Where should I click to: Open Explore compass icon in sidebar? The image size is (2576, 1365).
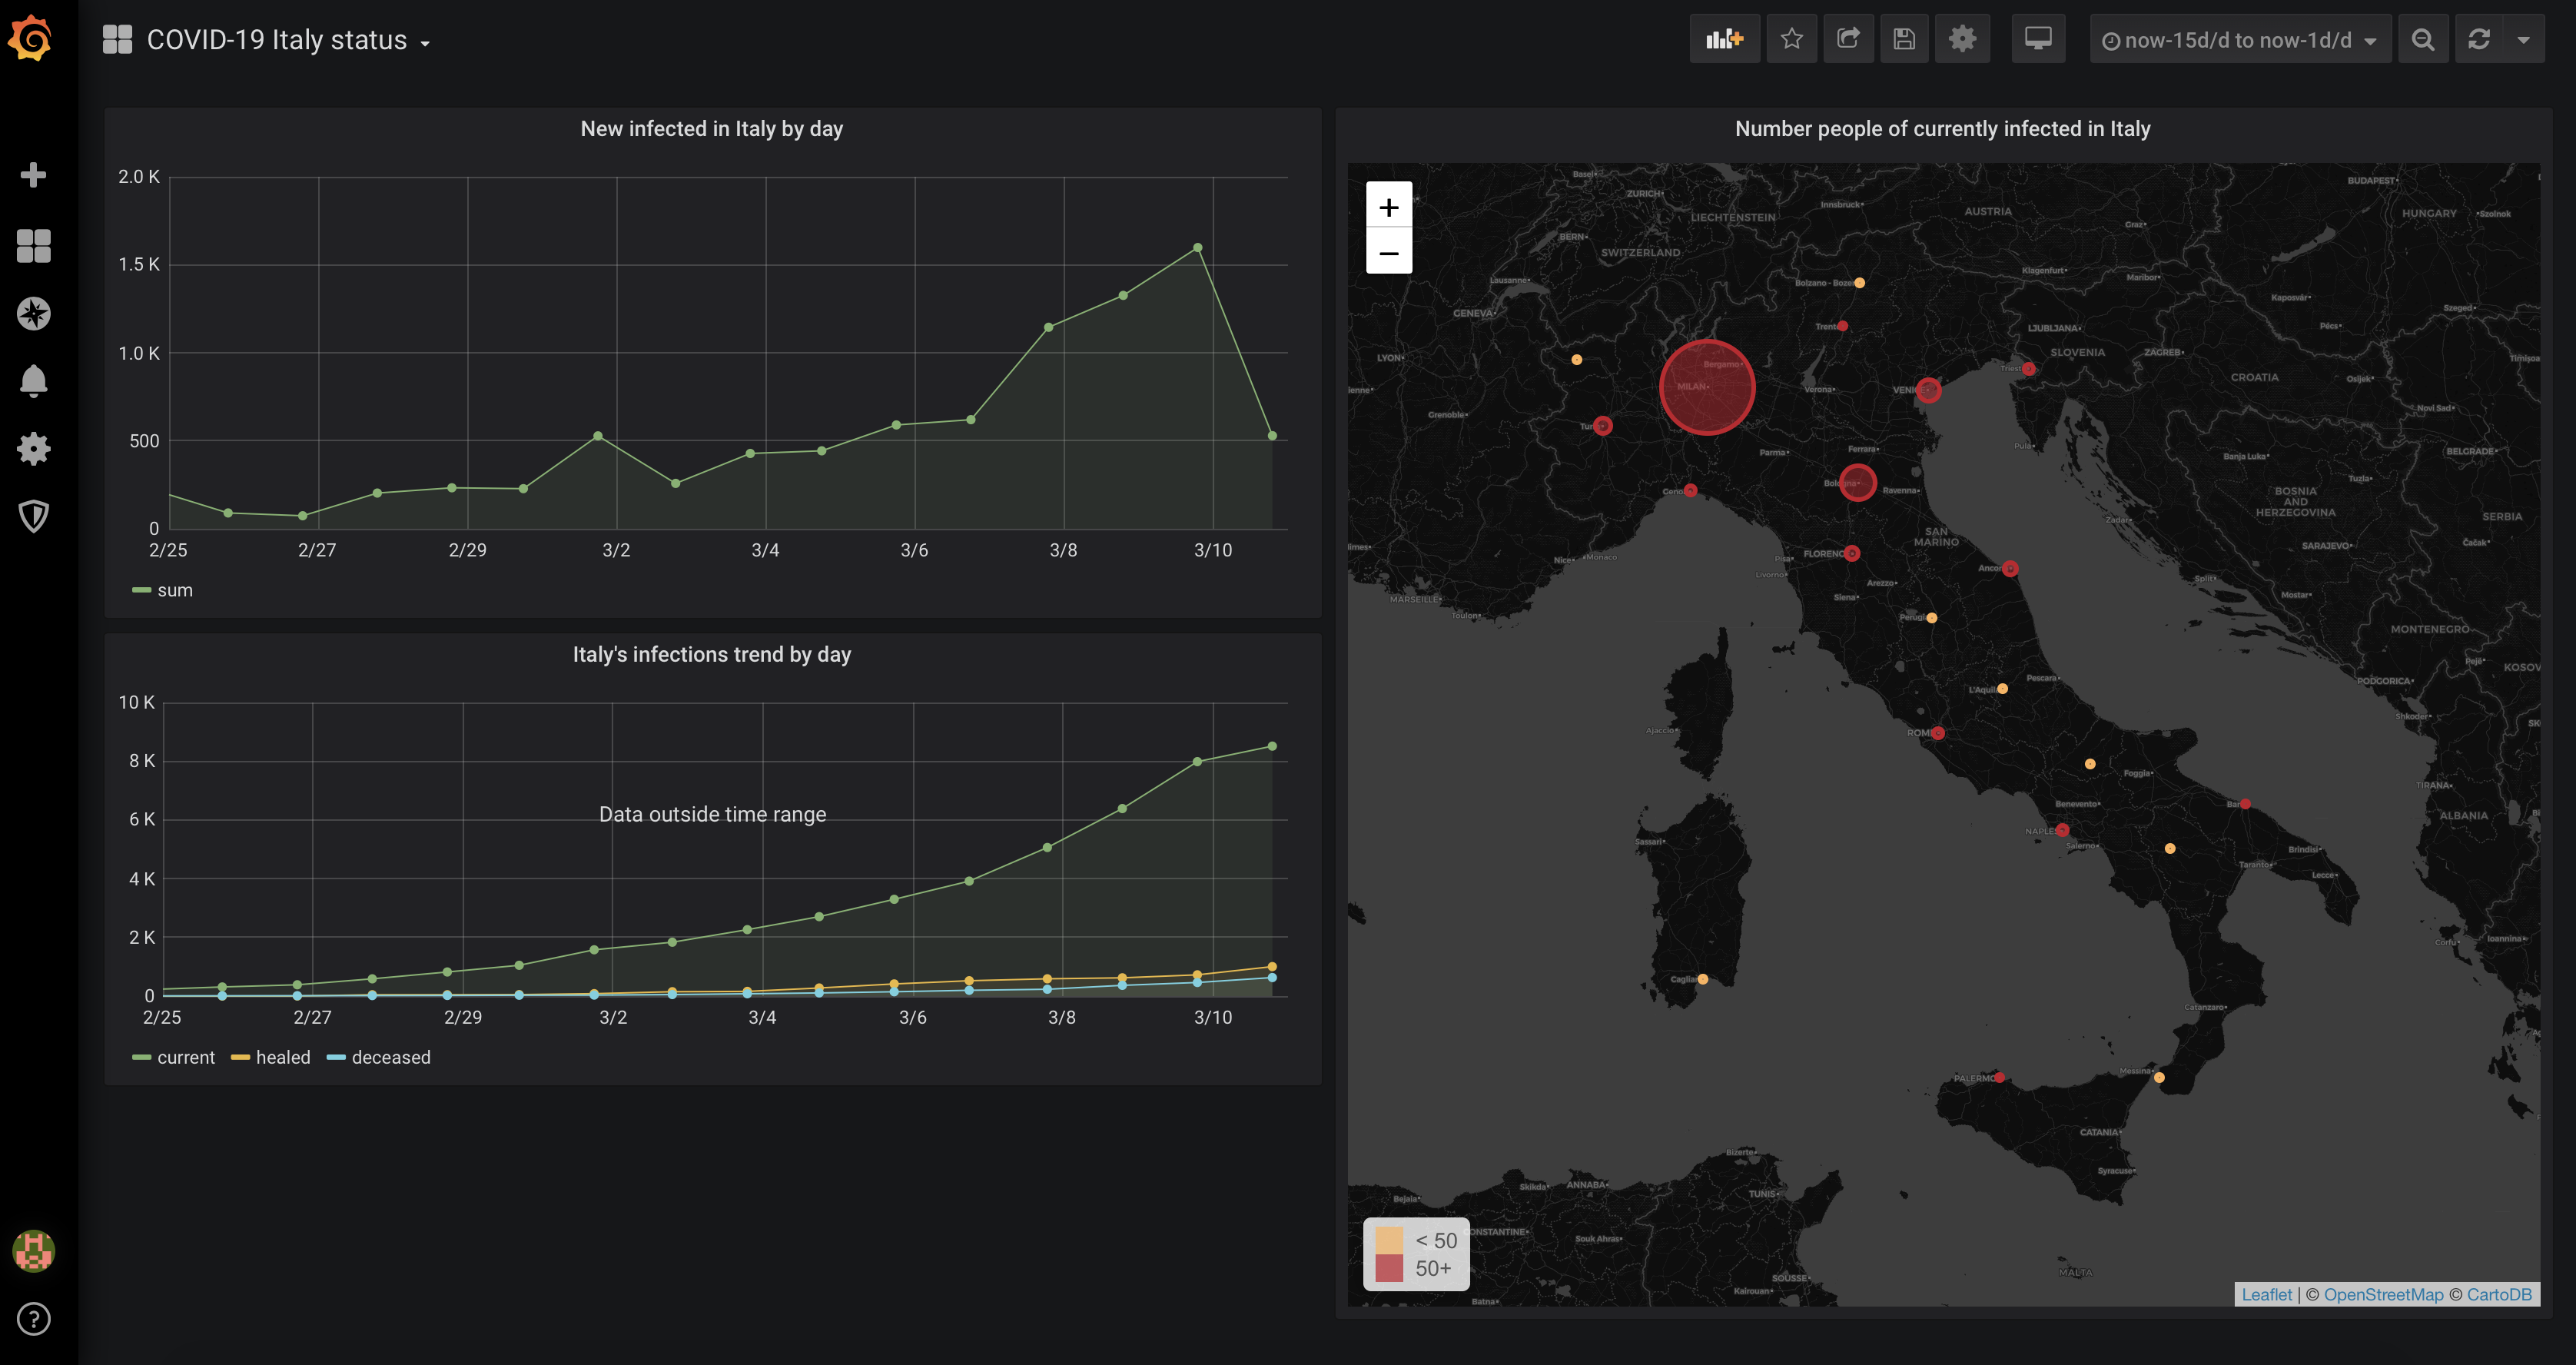coord(34,314)
